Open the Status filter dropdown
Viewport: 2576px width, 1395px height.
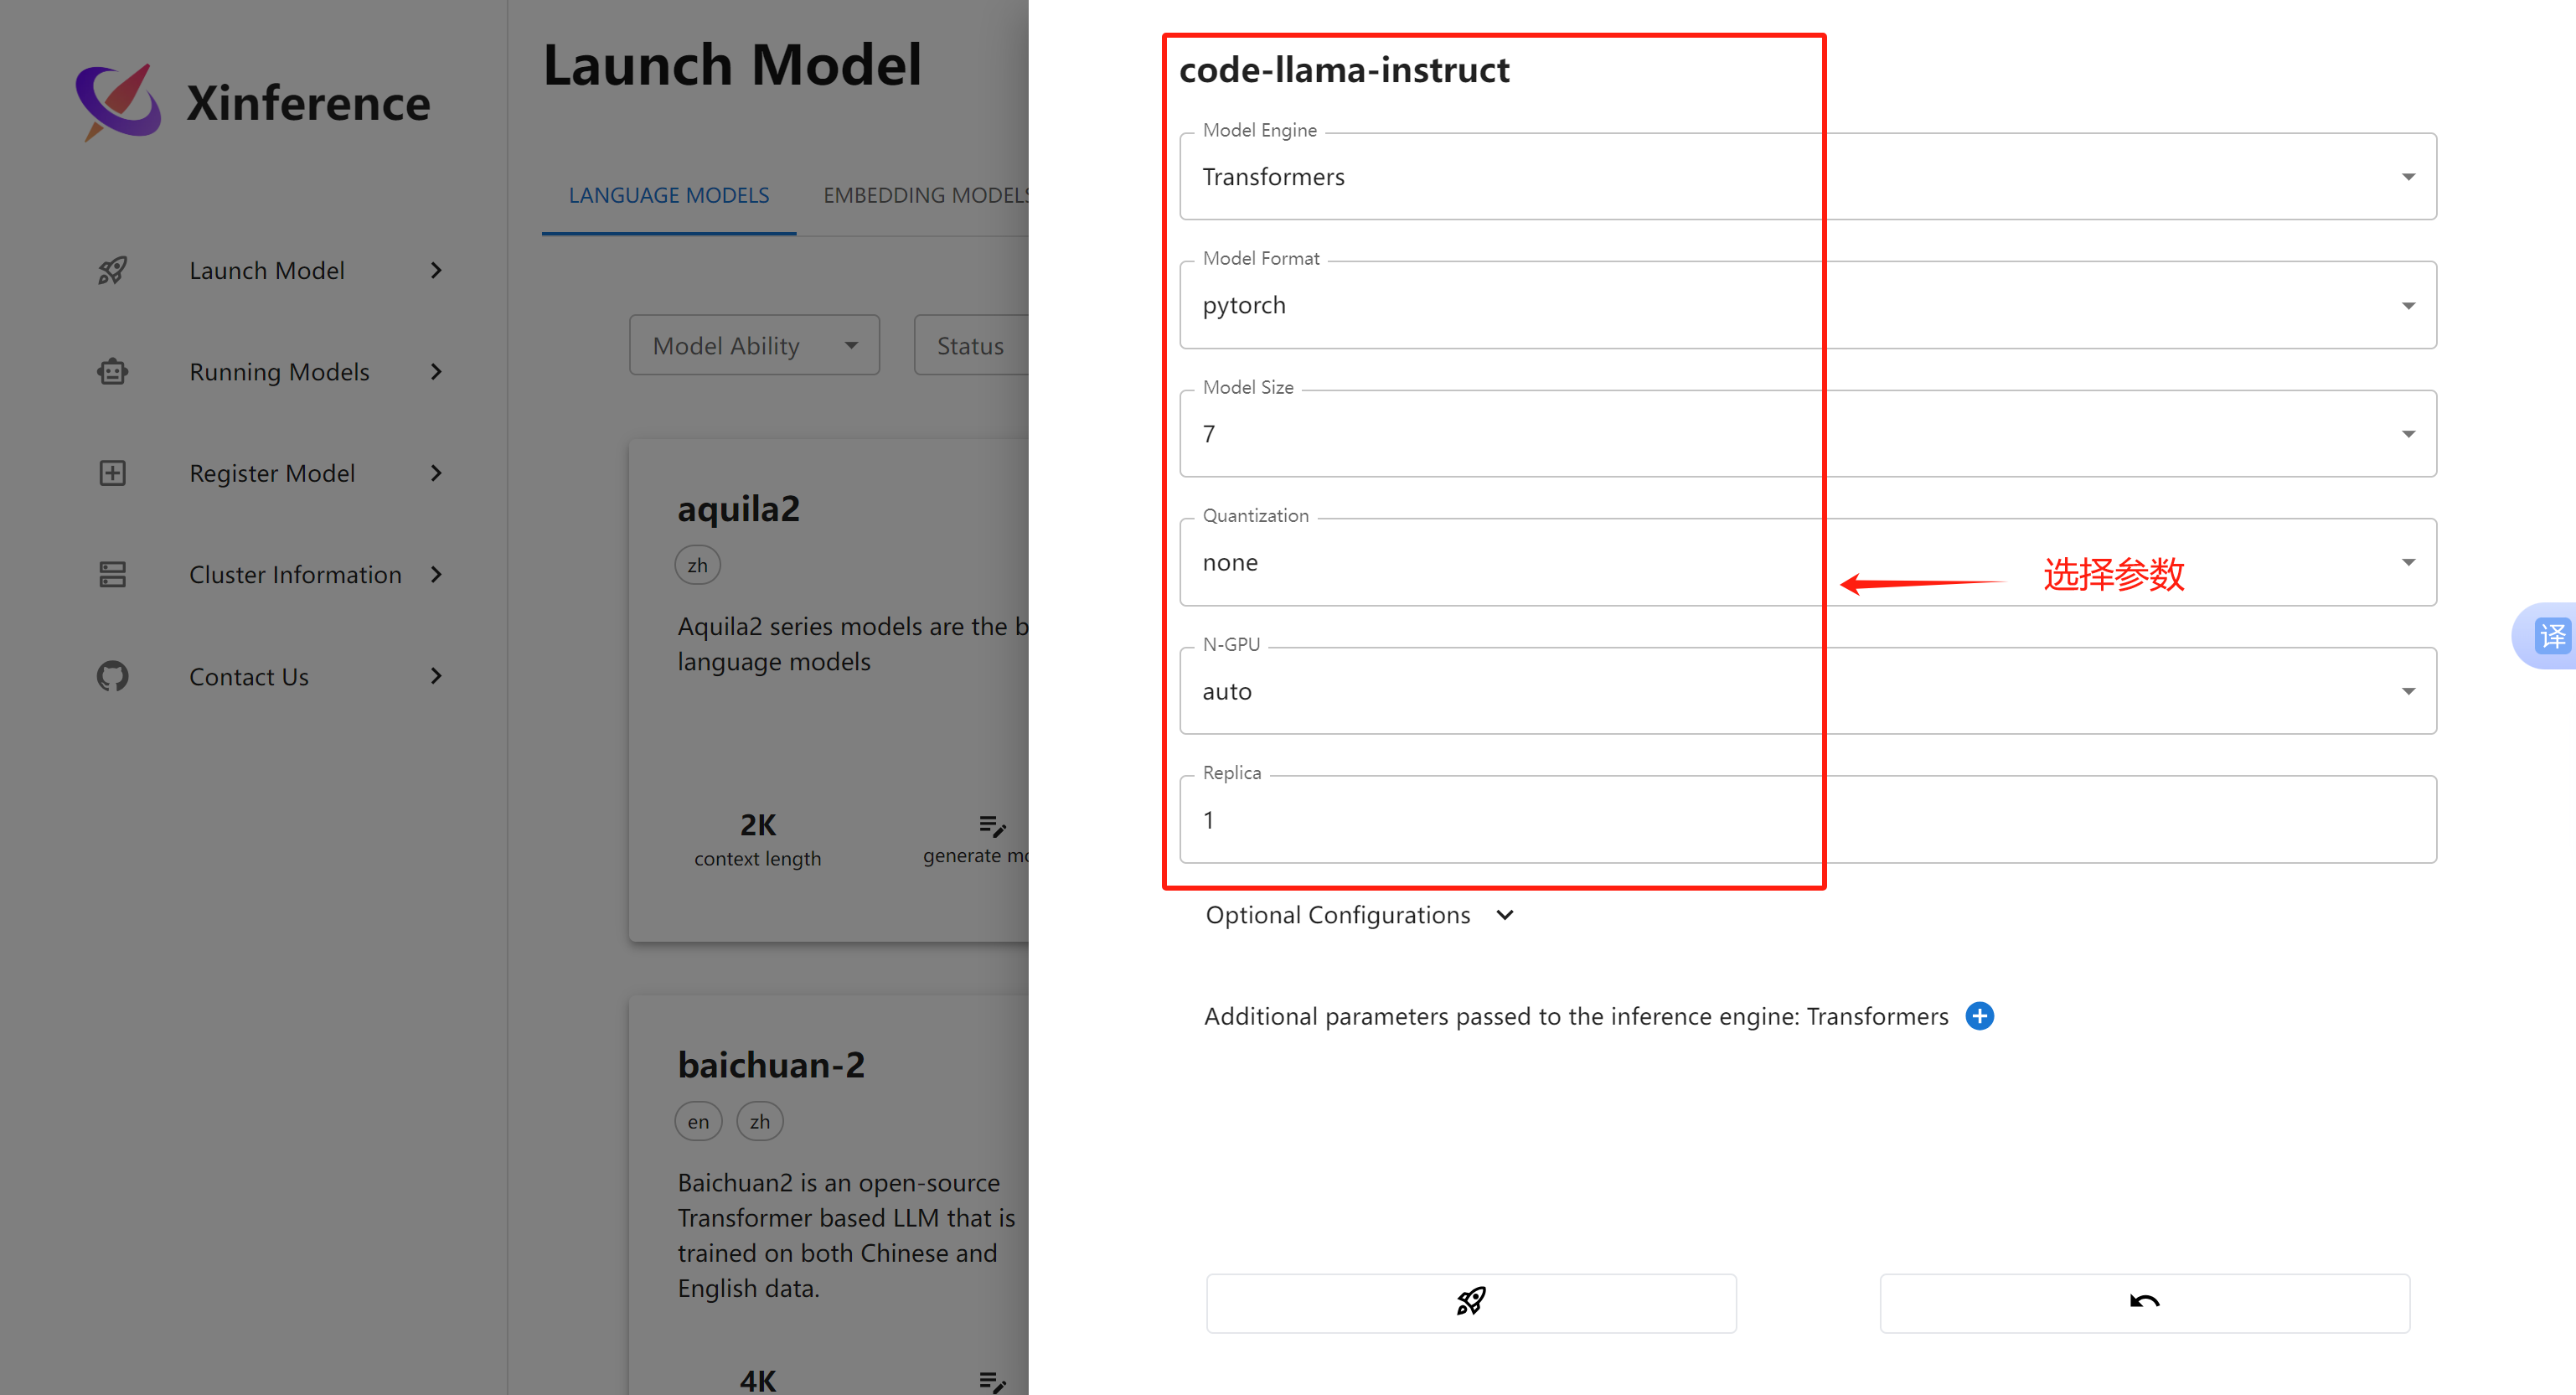click(971, 345)
